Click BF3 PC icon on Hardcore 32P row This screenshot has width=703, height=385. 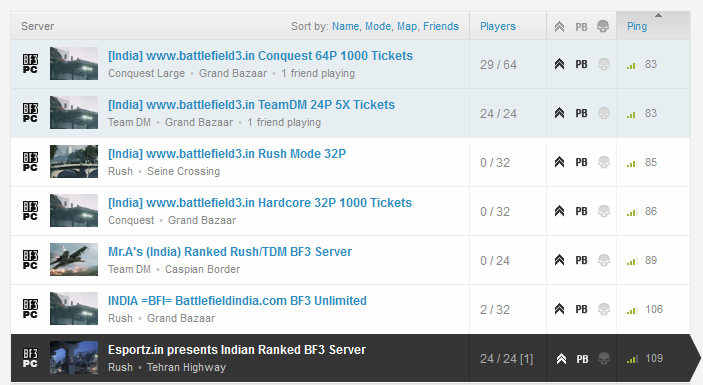(x=30, y=210)
